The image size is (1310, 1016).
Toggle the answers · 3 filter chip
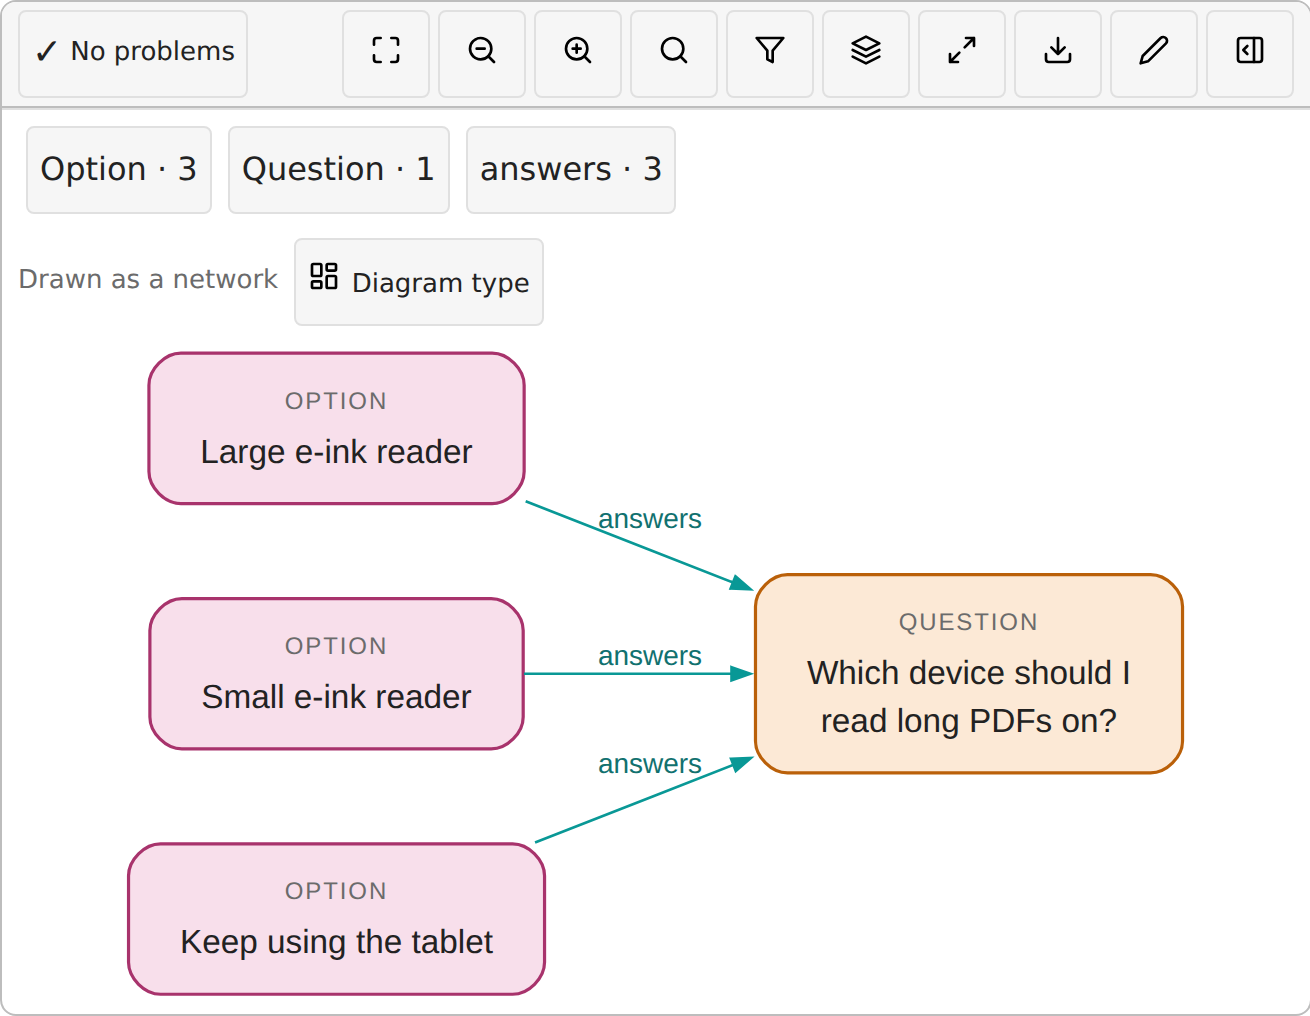(571, 170)
